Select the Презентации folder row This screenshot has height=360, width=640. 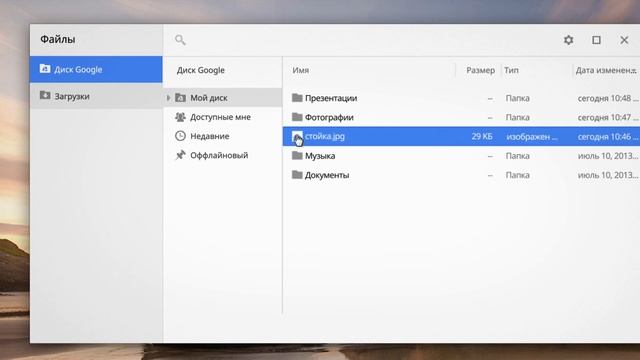coord(461,98)
